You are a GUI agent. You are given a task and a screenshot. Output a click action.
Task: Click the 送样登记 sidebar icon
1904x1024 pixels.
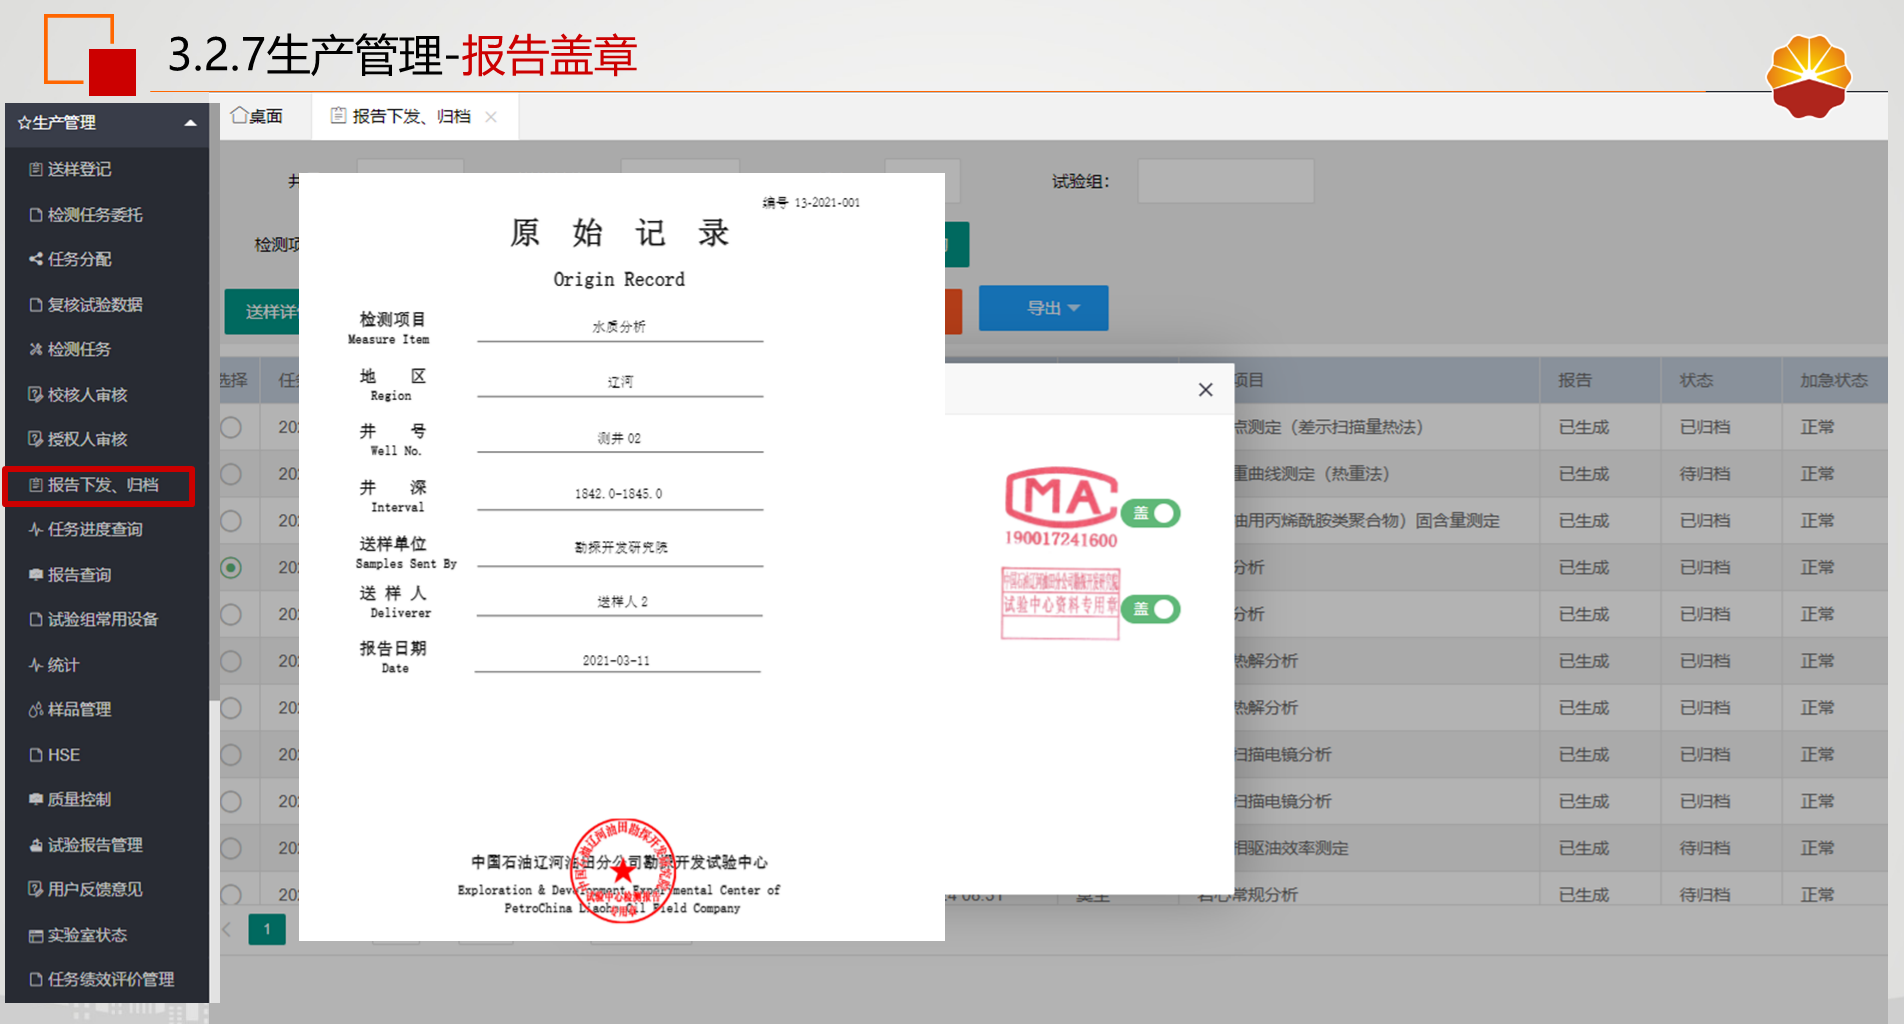(36, 170)
